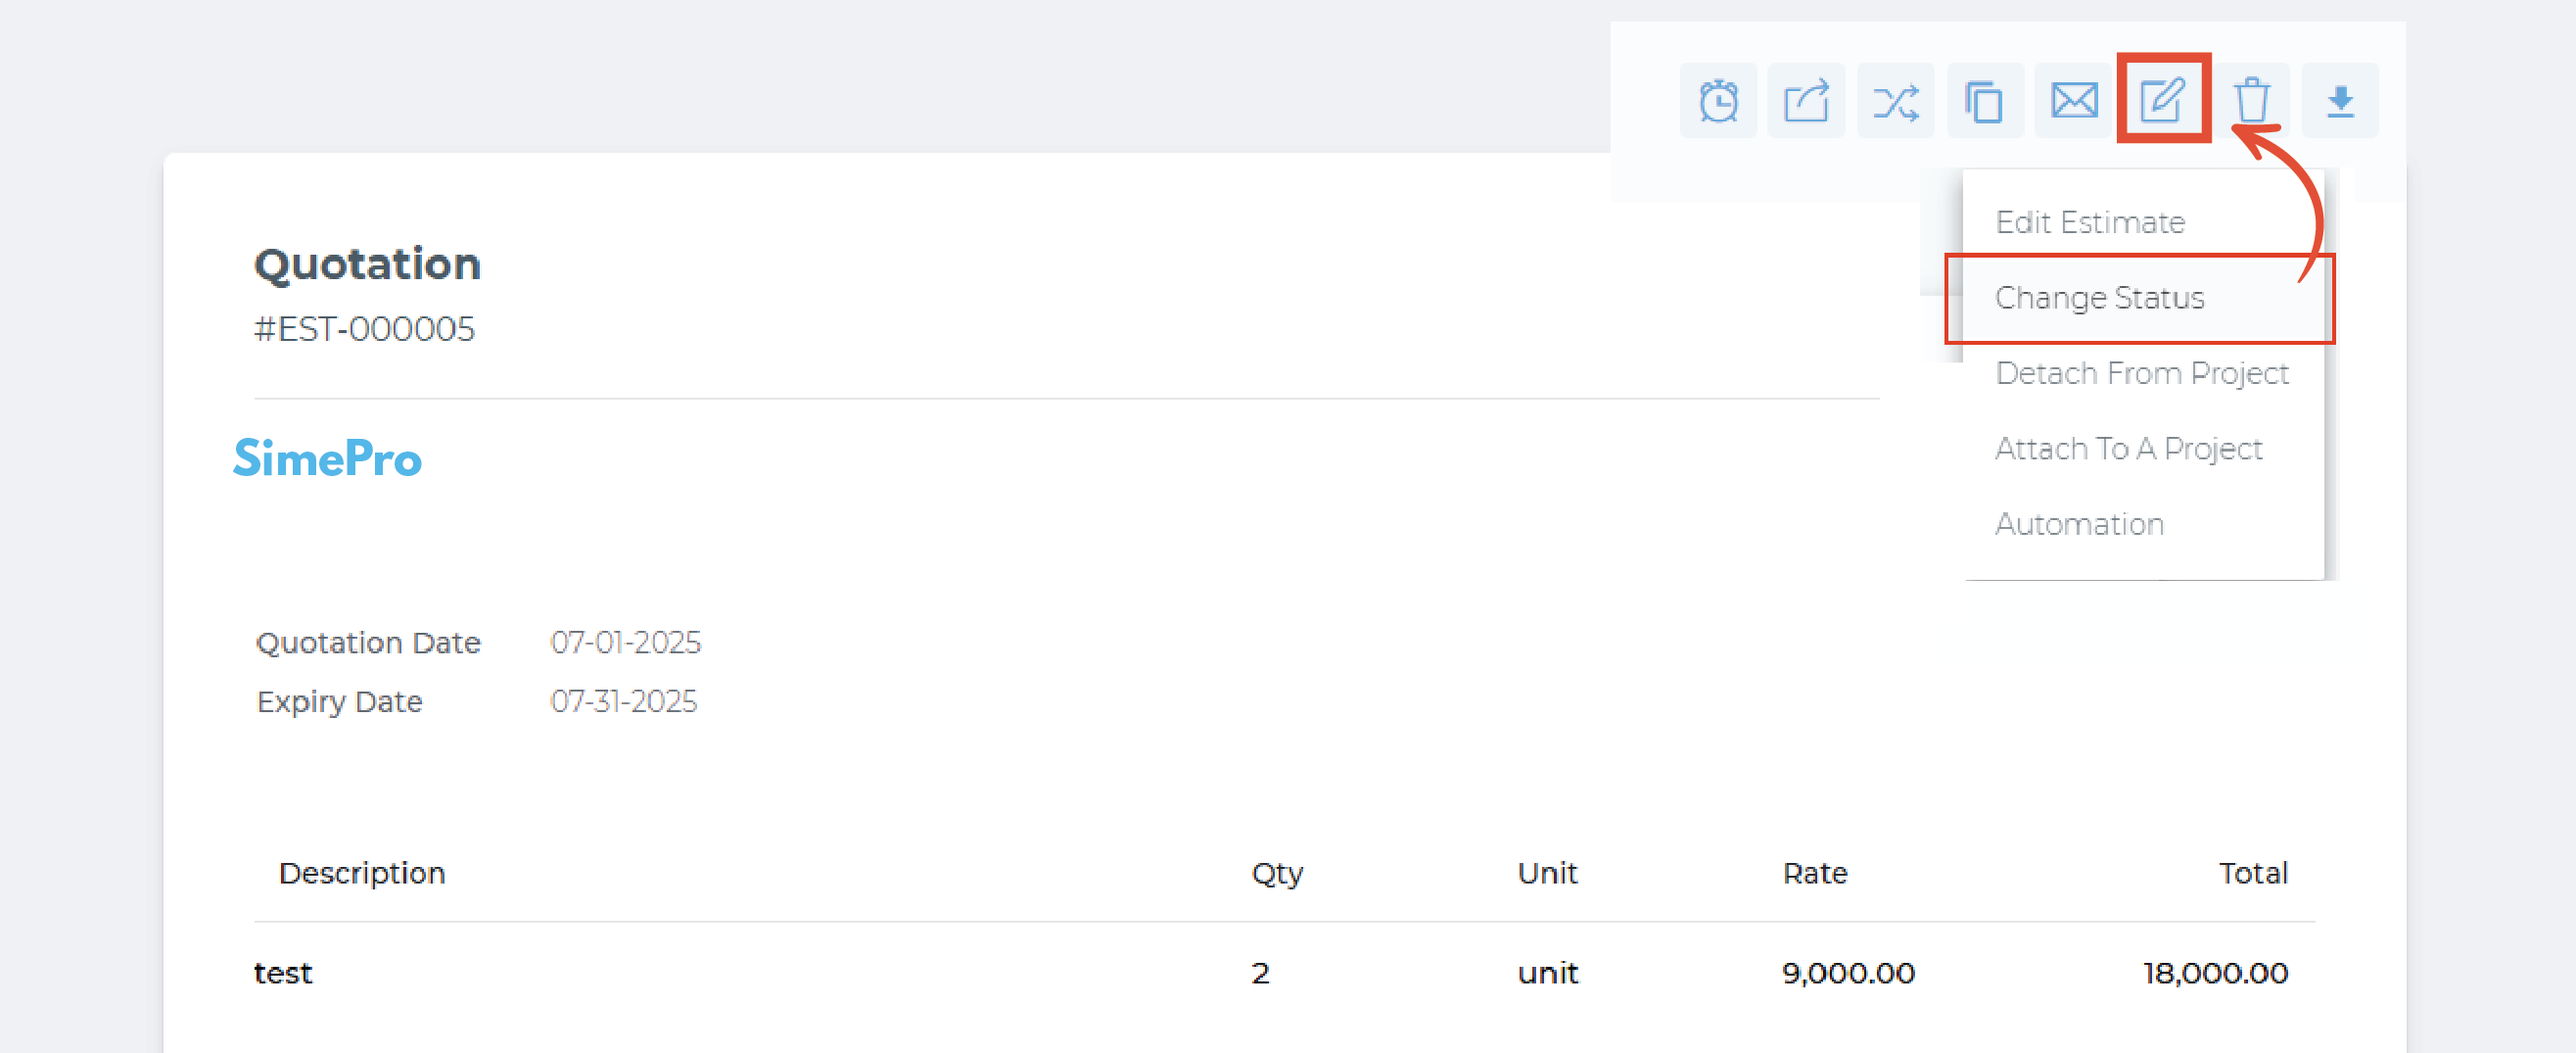Click the rate value 9,000.00

pyautogui.click(x=1848, y=973)
